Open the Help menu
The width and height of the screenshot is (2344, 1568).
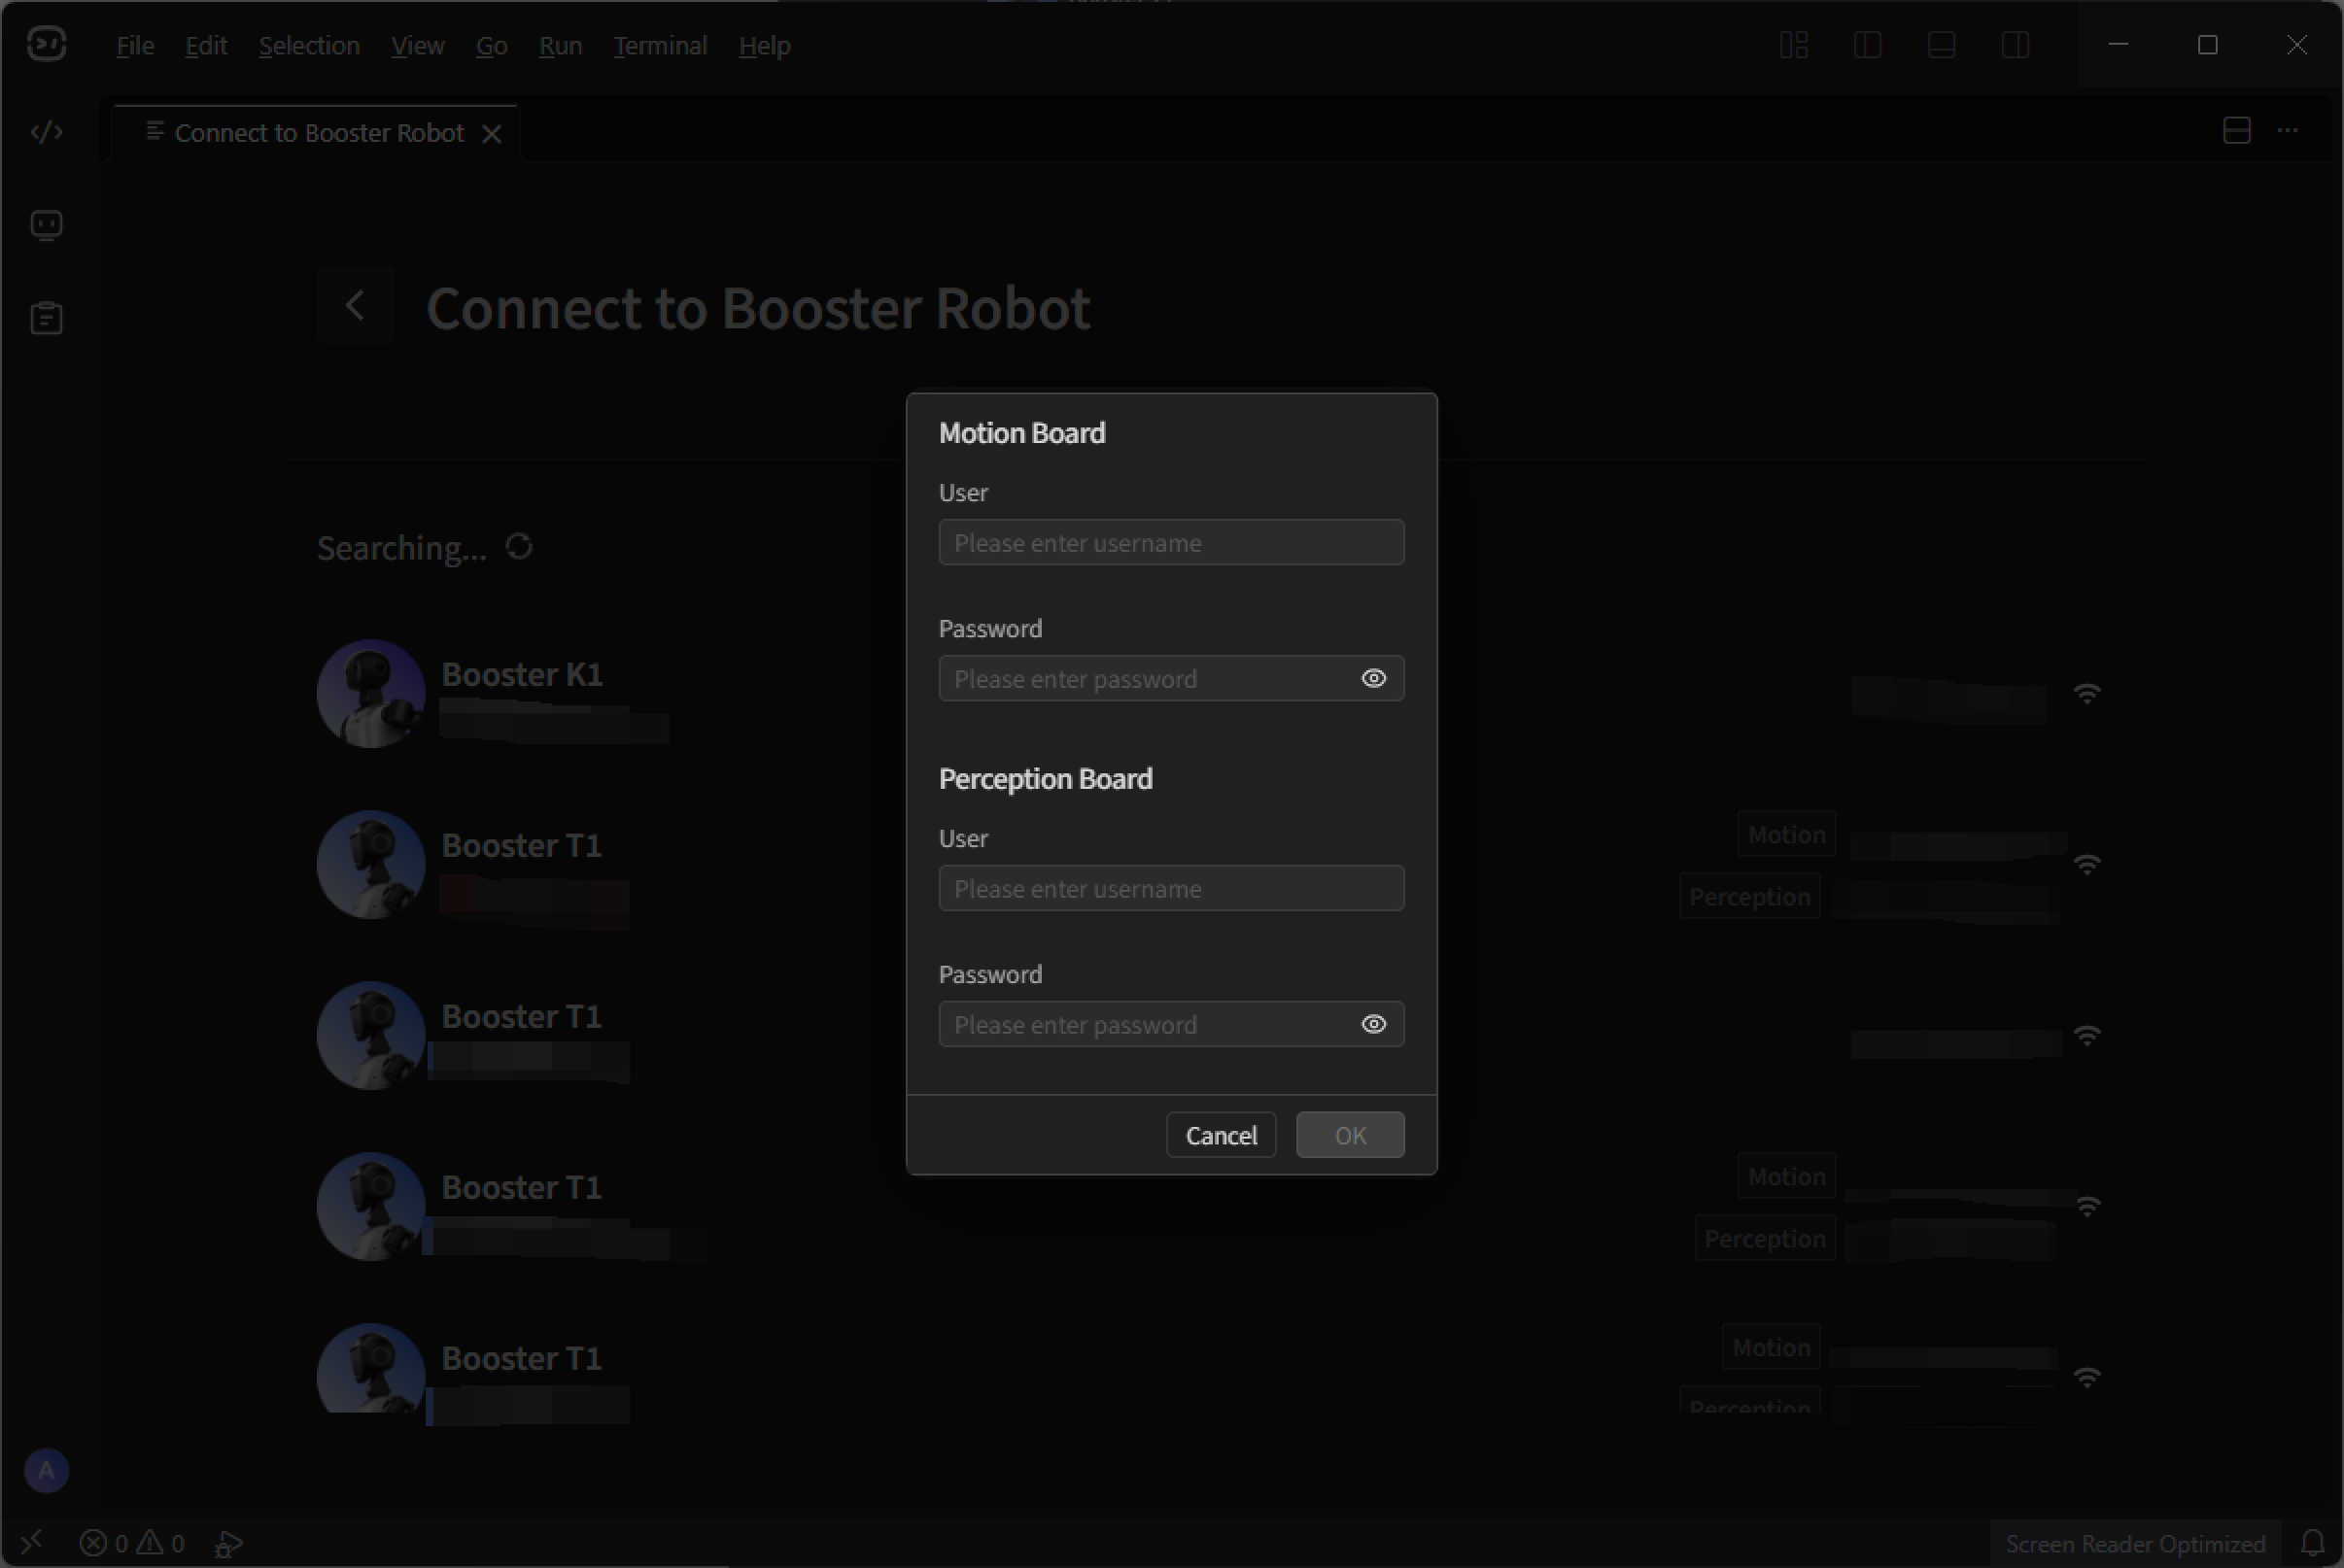(765, 45)
